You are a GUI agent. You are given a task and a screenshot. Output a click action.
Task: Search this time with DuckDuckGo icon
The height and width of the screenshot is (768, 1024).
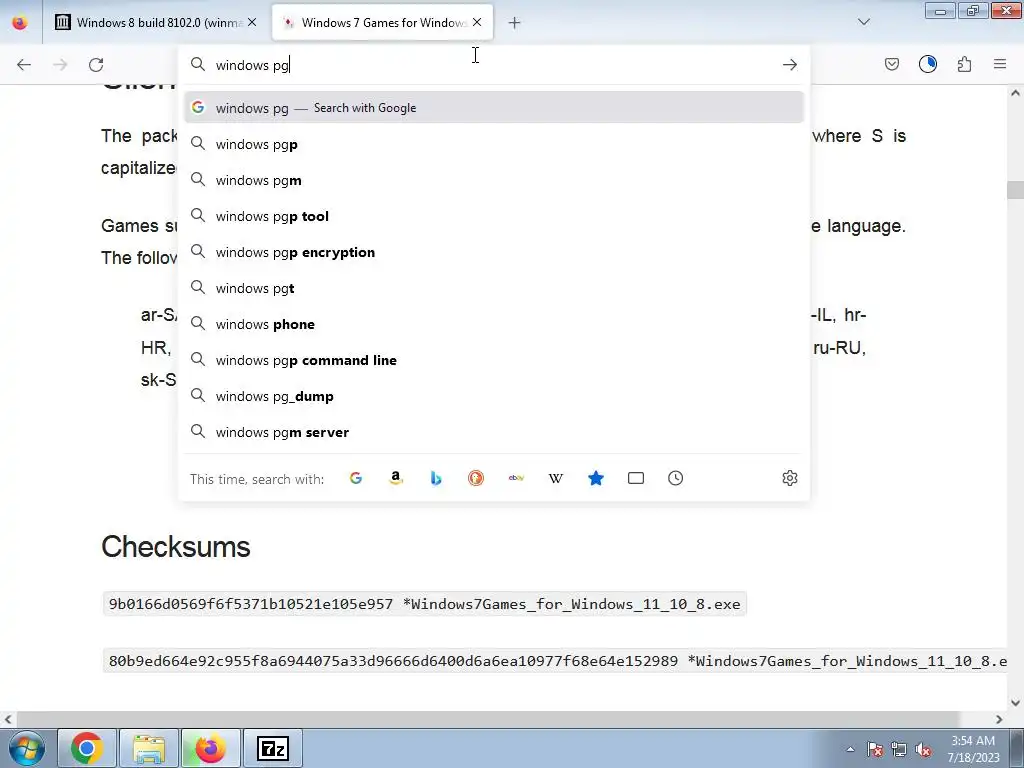coord(476,478)
